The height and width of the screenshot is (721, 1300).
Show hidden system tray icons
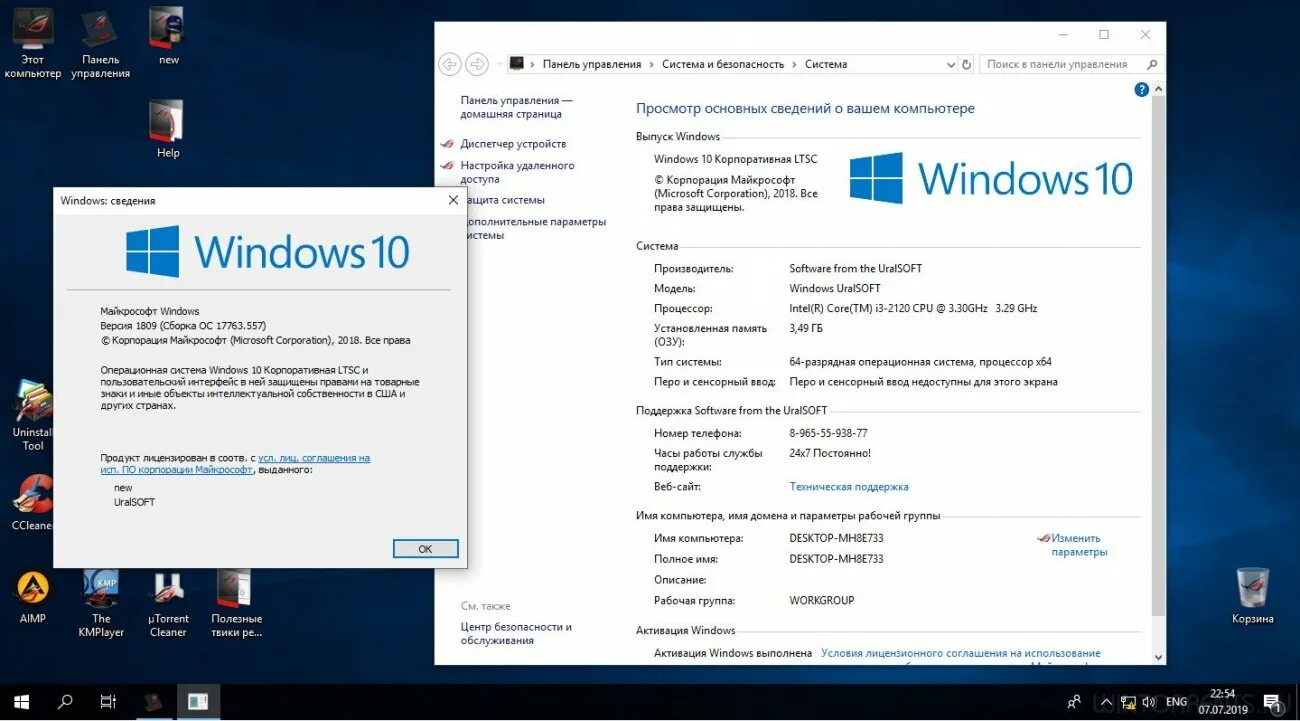(x=1104, y=702)
